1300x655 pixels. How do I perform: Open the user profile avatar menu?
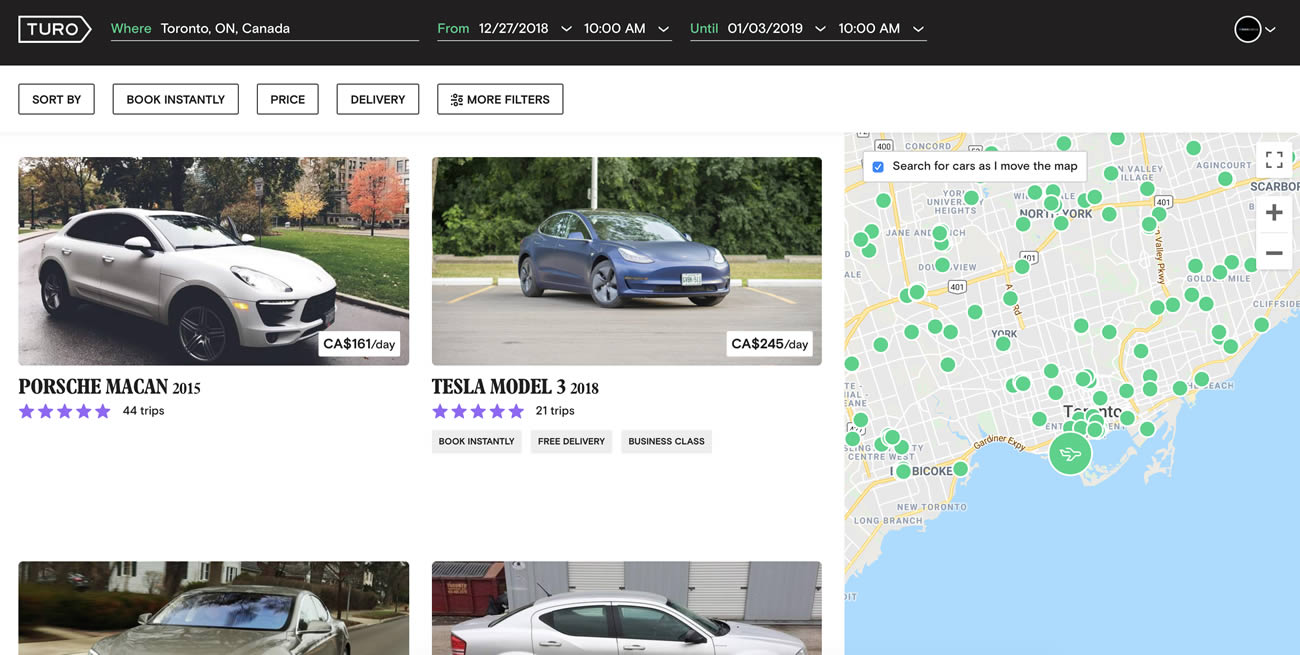[x=1247, y=29]
